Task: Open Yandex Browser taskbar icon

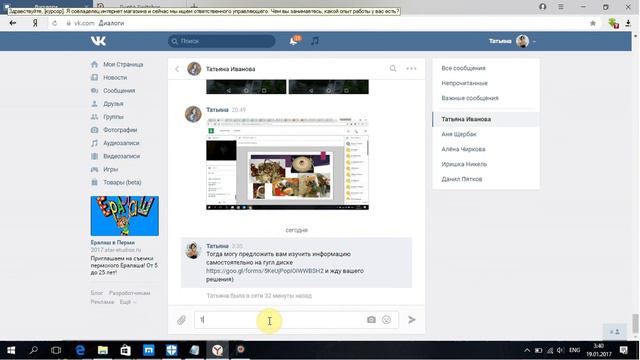Action: (x=218, y=350)
